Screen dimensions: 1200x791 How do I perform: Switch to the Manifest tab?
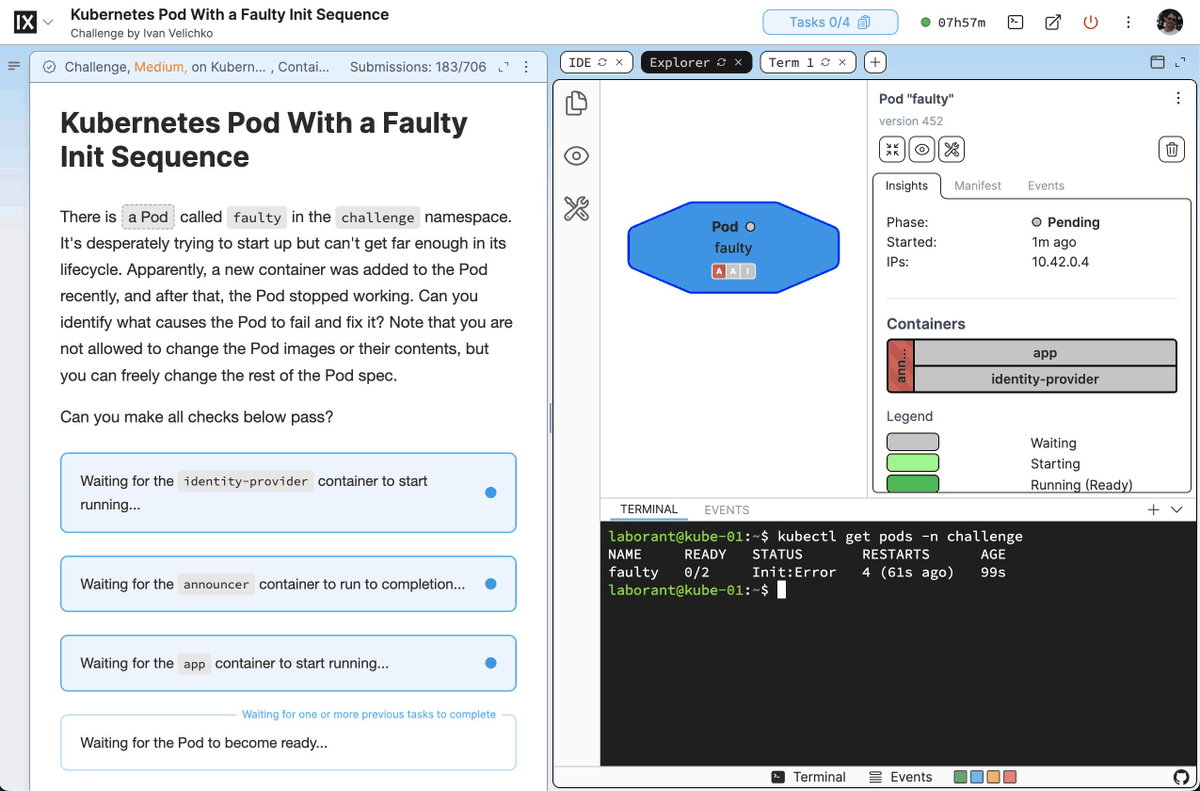[977, 185]
